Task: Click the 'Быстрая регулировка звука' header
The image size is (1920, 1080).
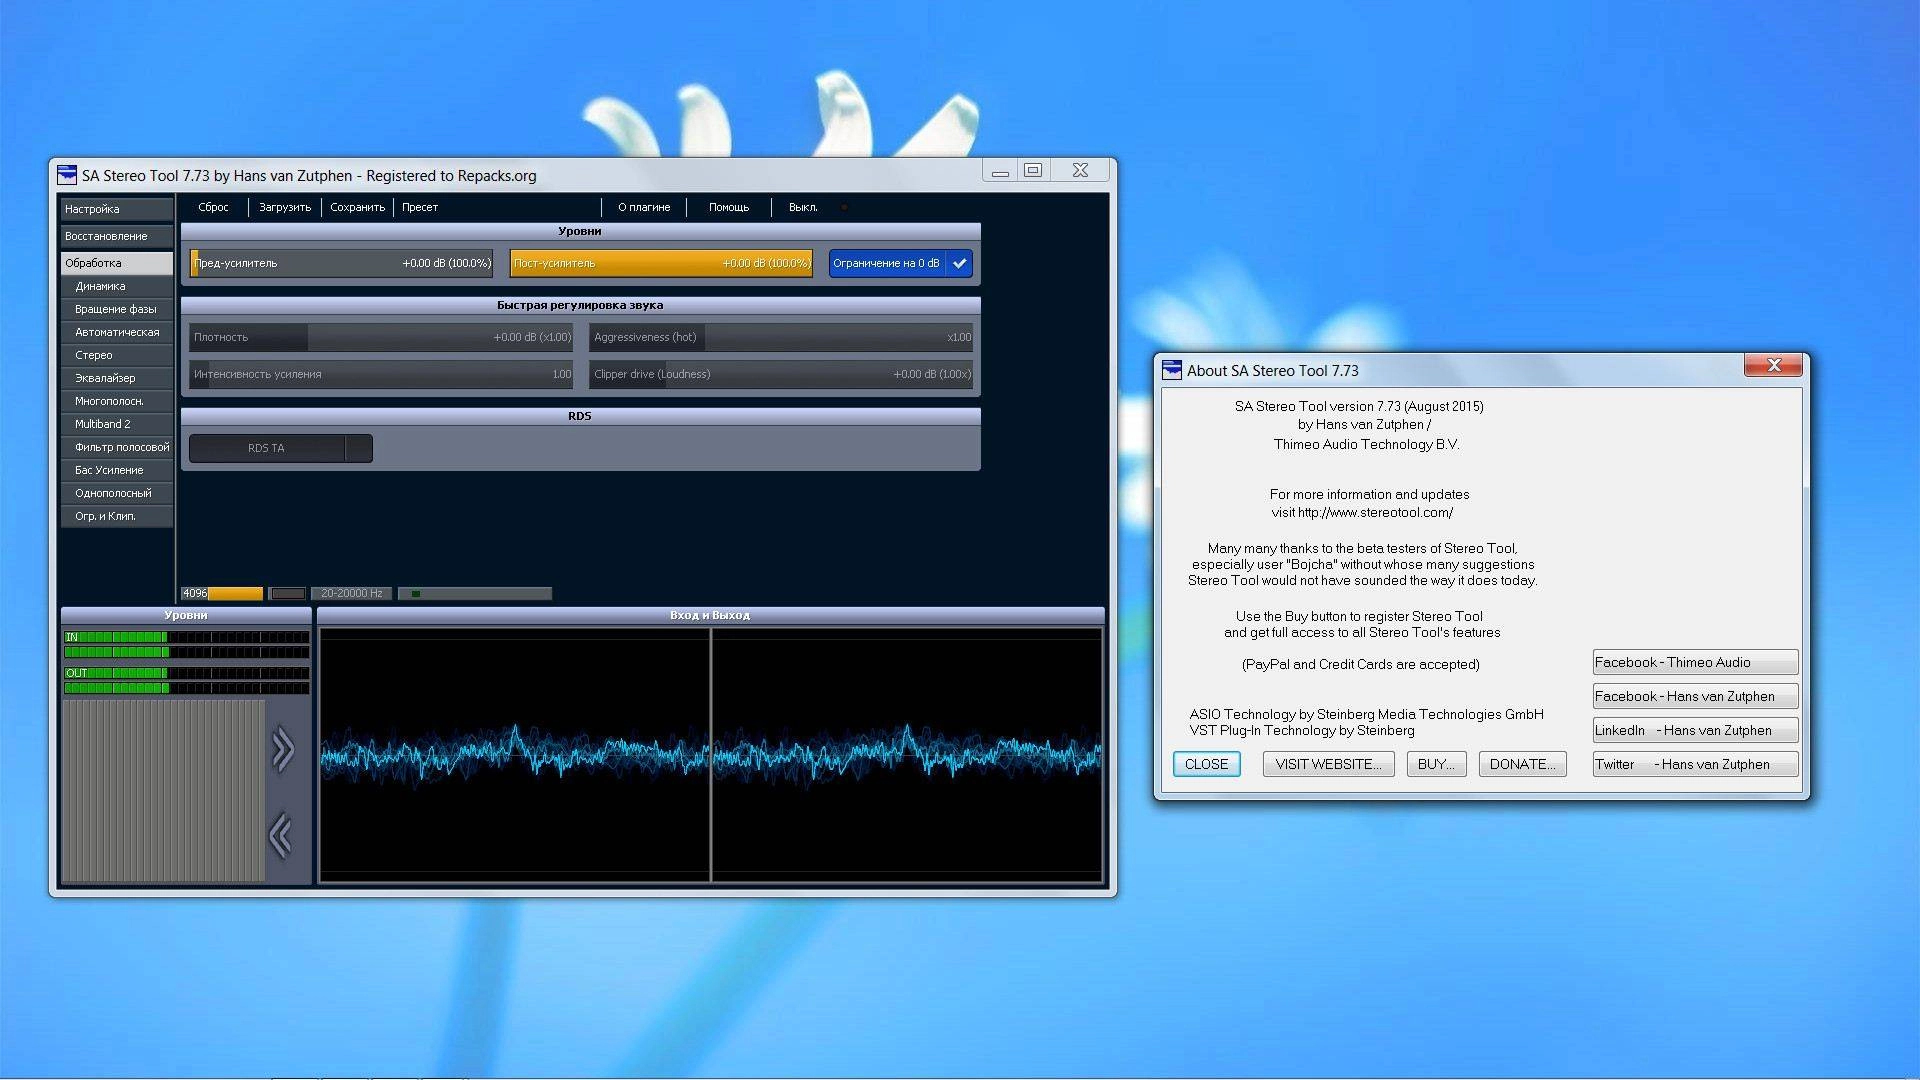Action: coord(580,305)
